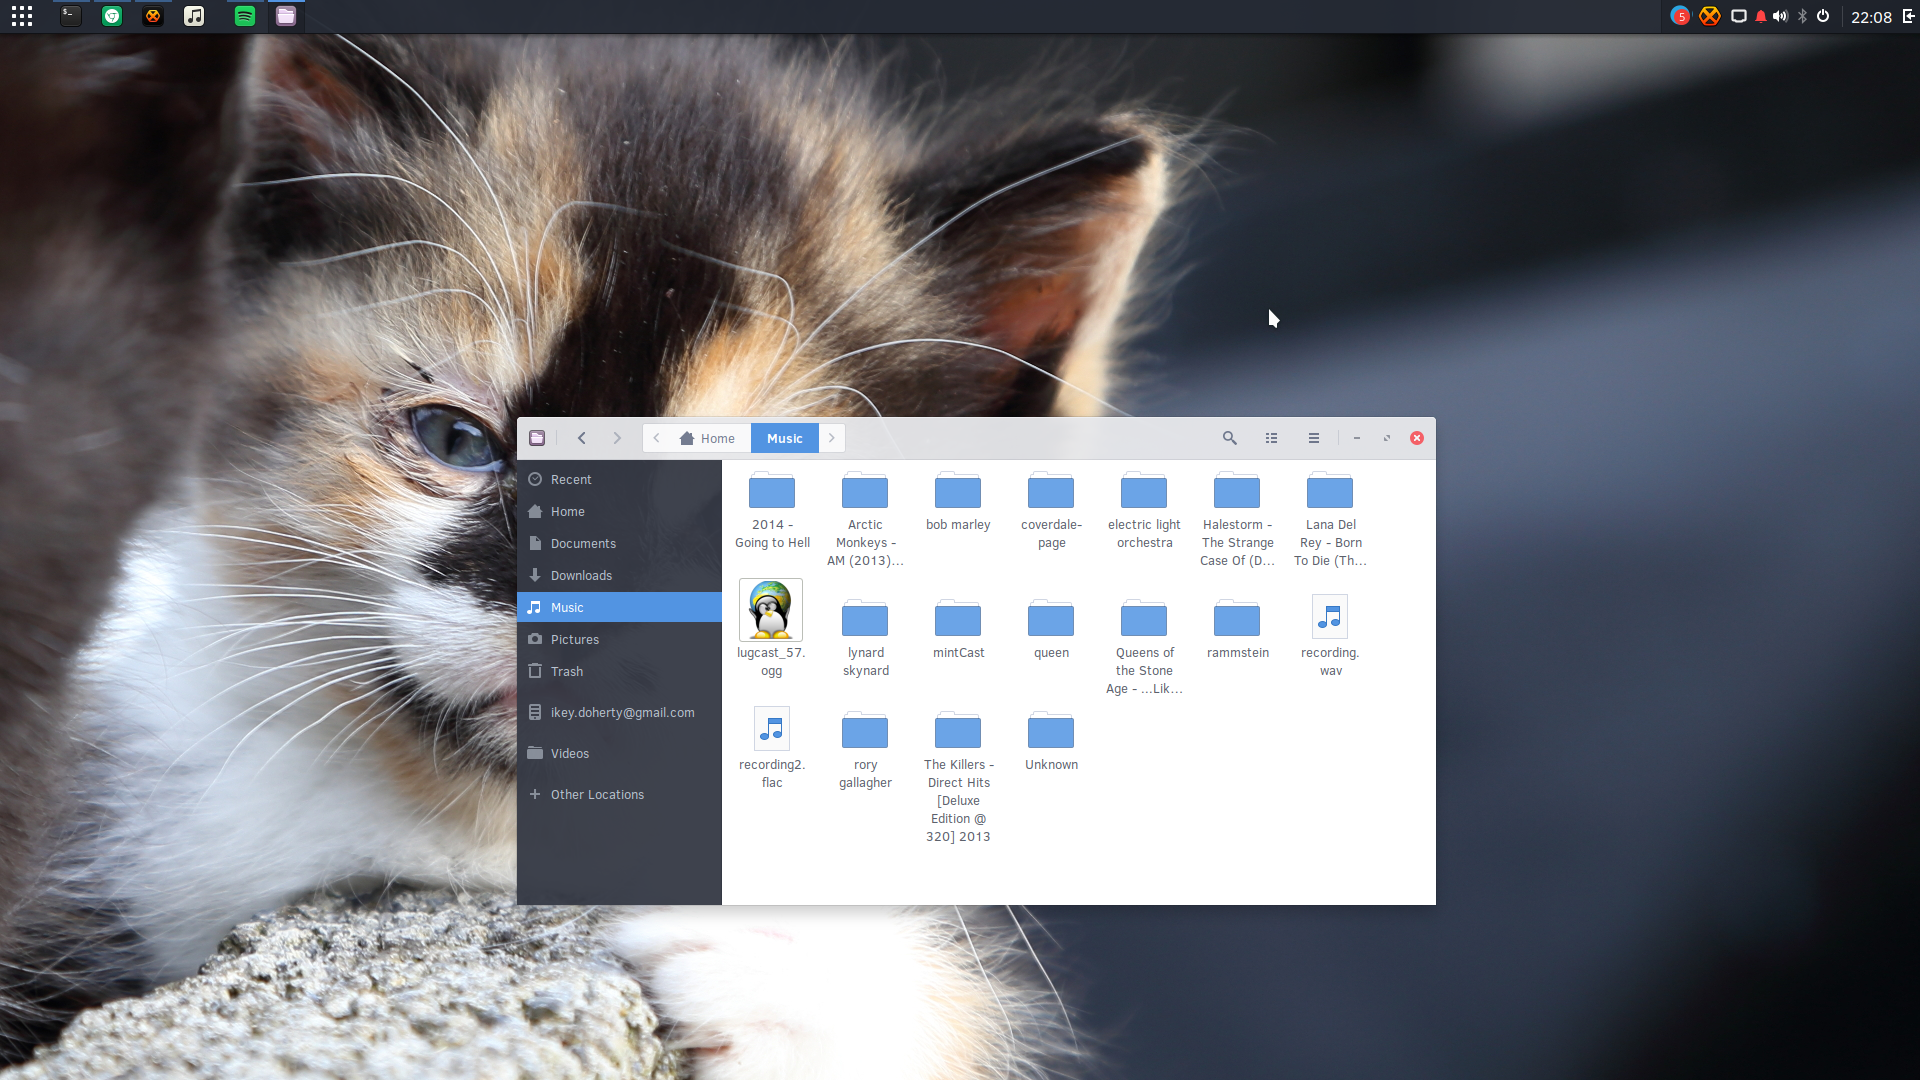
Task: Expand the path bar right chevron
Action: tap(831, 438)
